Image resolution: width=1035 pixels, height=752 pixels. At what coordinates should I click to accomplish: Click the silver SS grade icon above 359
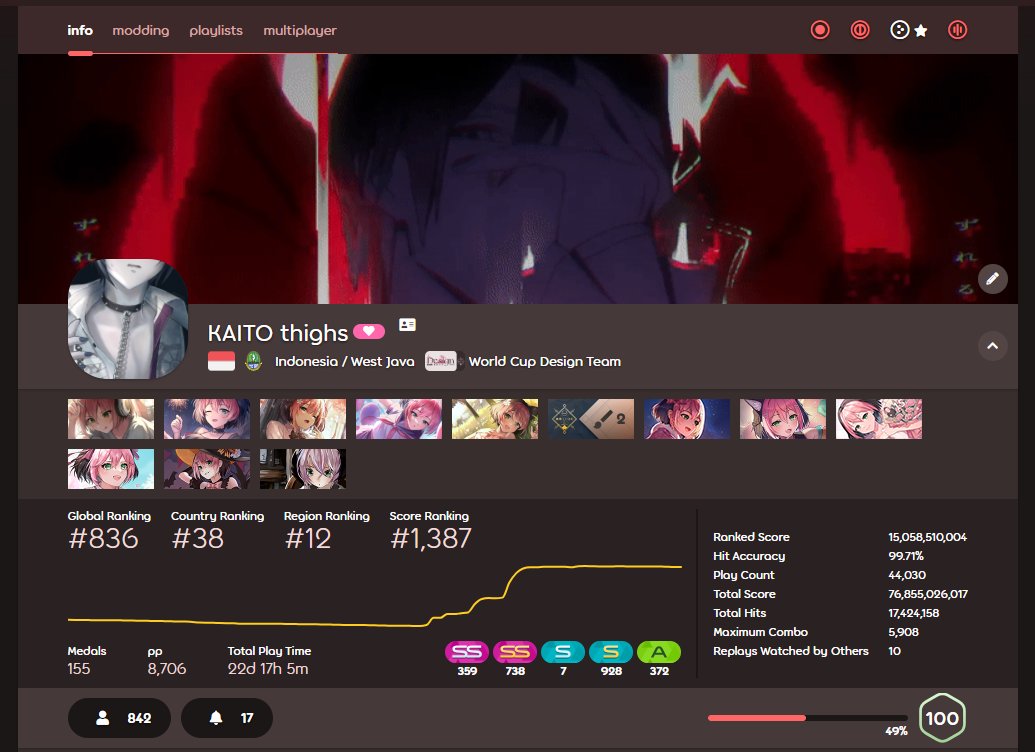(x=467, y=652)
